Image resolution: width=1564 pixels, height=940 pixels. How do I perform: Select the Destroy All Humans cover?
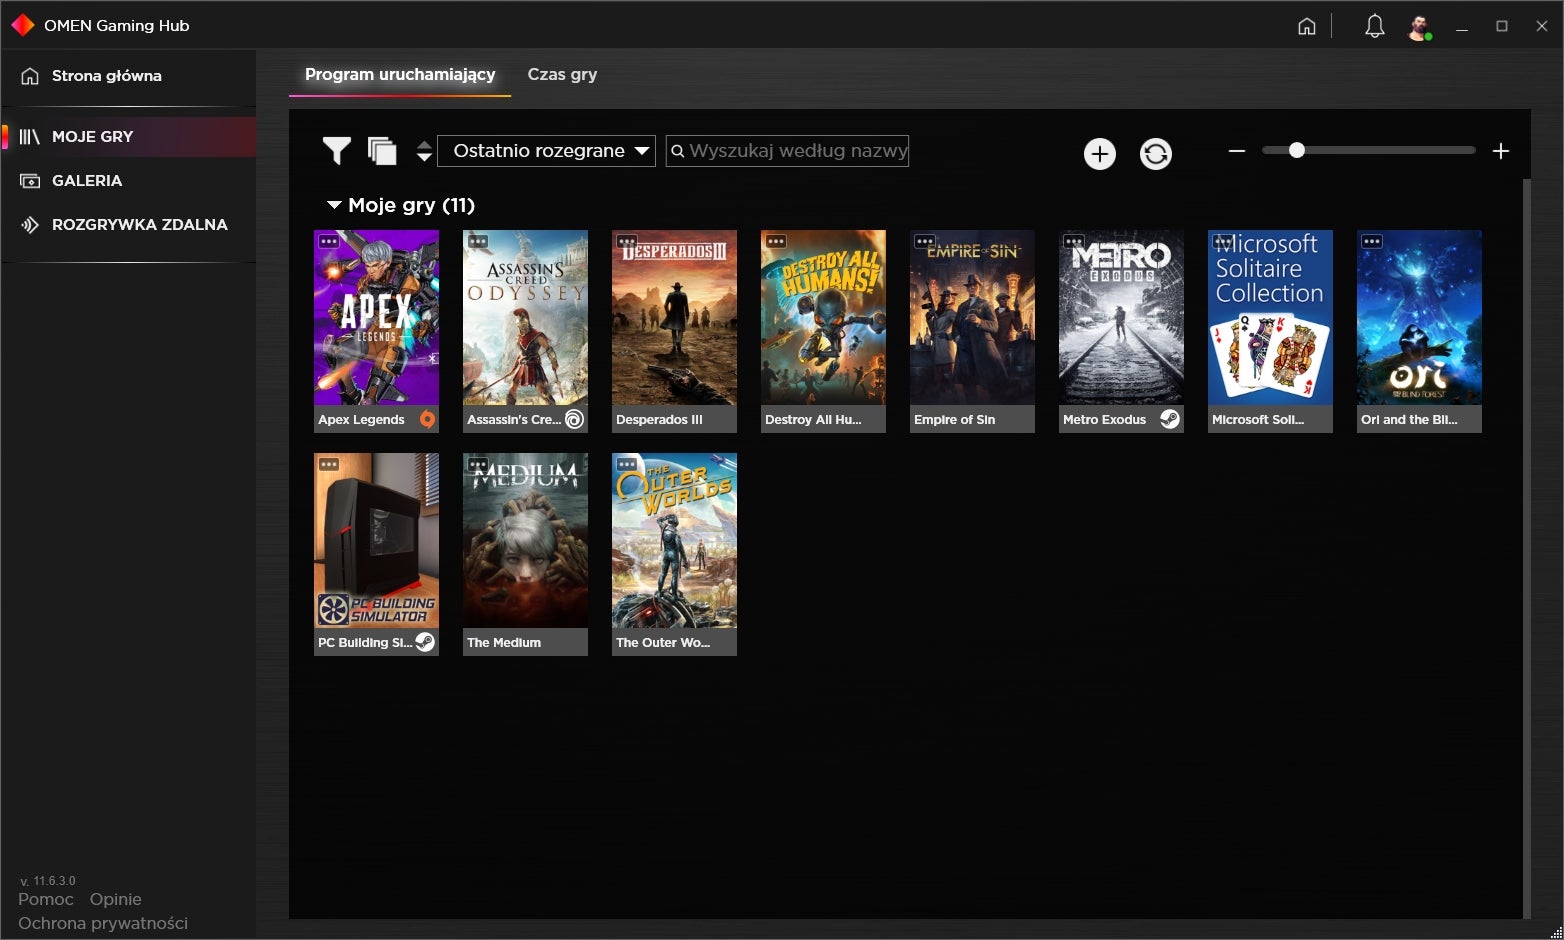[x=823, y=318]
